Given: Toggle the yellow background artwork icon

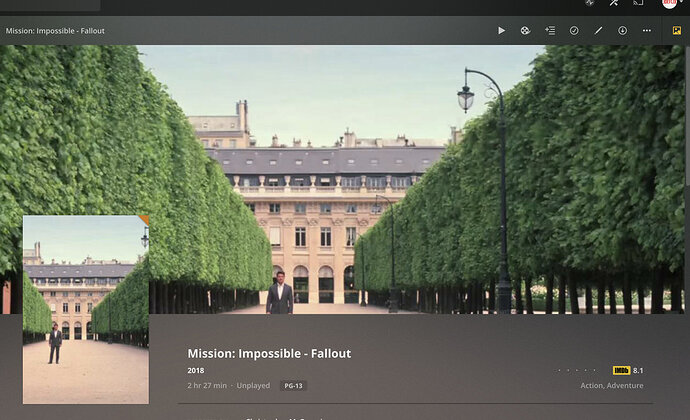Looking at the screenshot, I should 677,30.
